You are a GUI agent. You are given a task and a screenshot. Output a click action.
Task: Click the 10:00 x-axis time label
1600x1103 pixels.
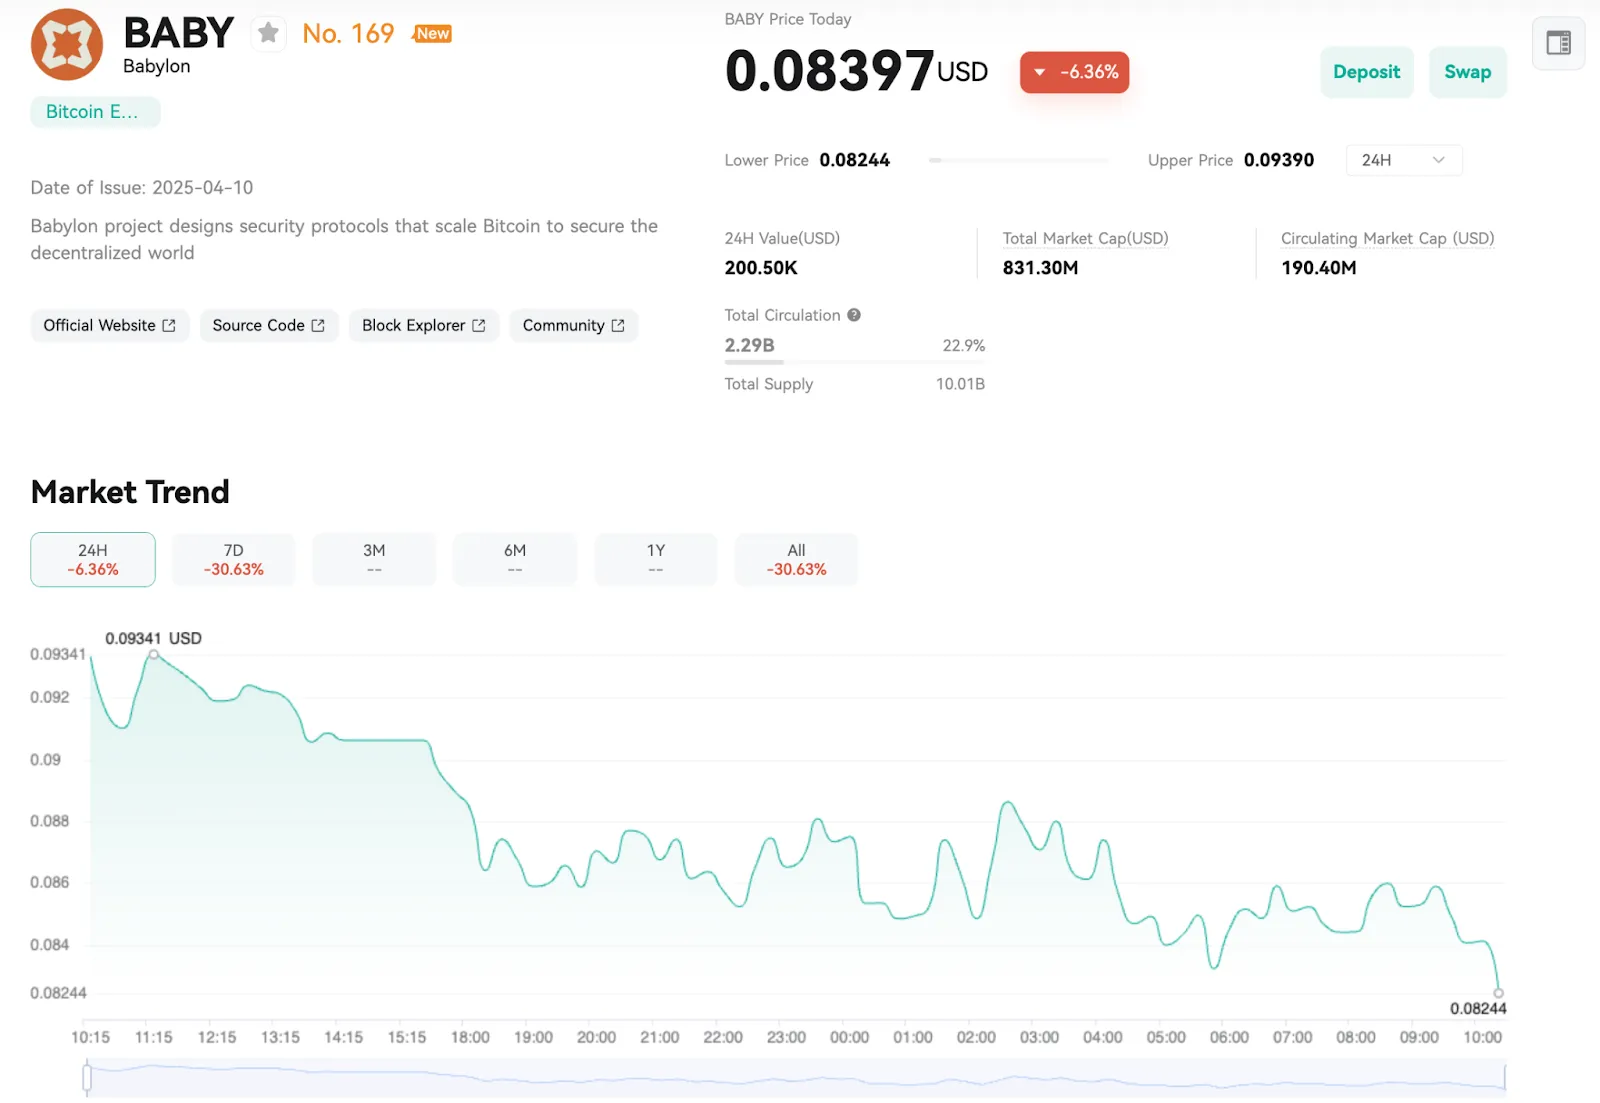1482,1037
